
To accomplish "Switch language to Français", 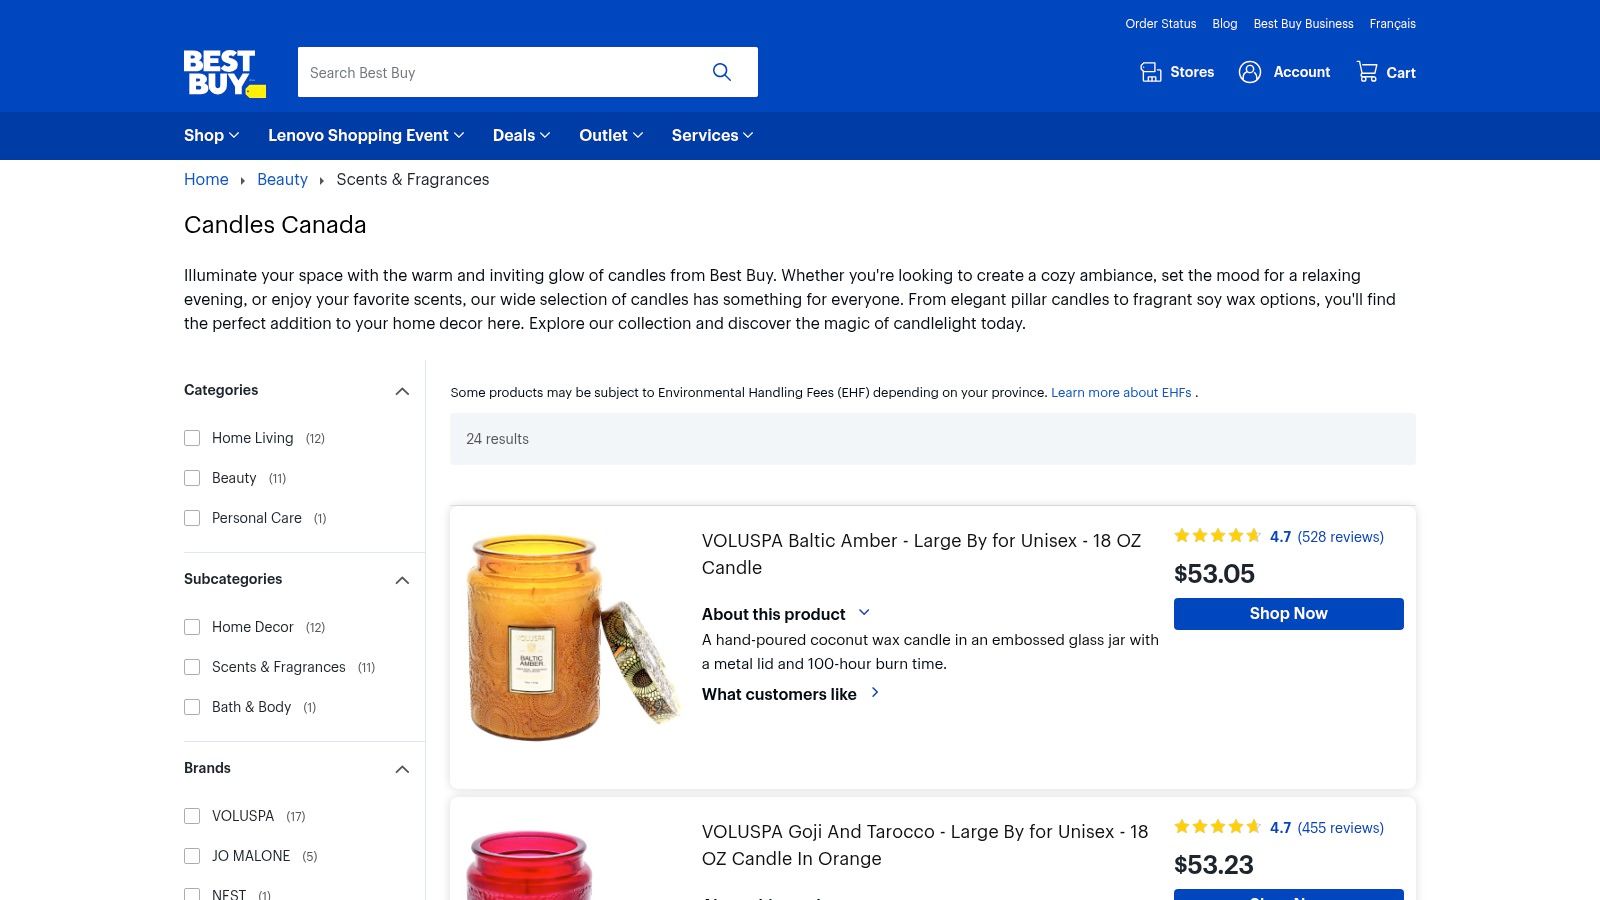I will [x=1392, y=24].
